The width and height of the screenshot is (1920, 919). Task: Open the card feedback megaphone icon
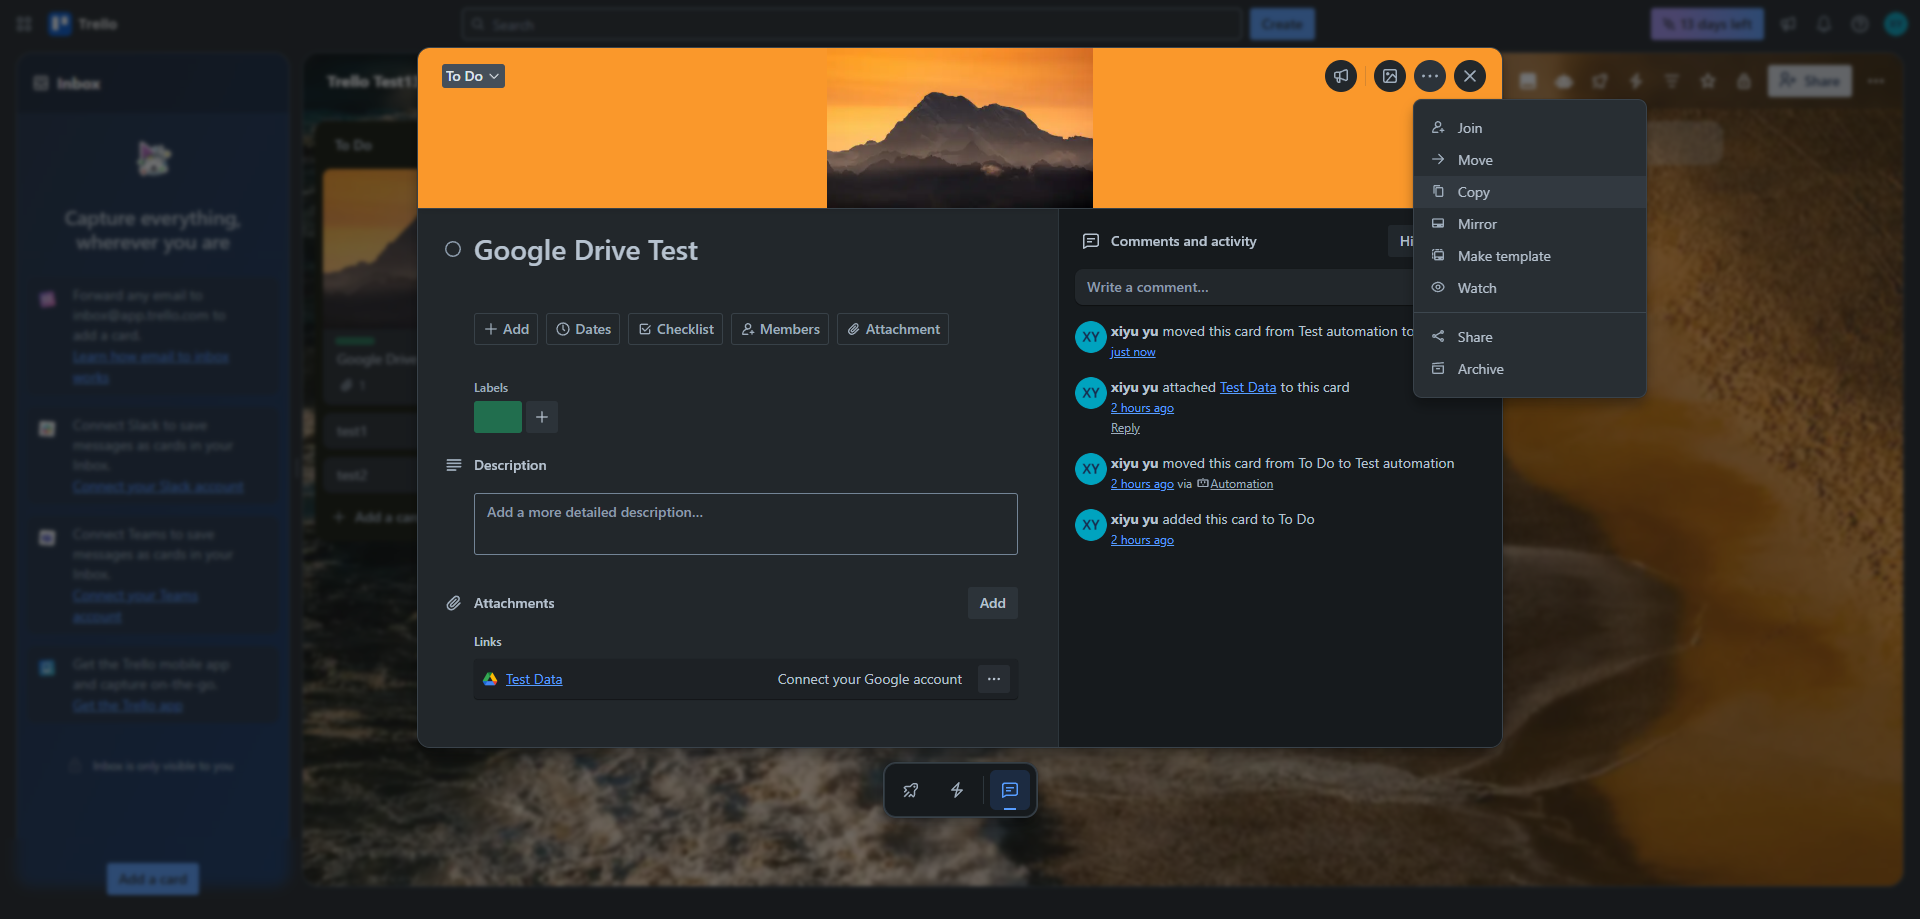click(x=1341, y=76)
